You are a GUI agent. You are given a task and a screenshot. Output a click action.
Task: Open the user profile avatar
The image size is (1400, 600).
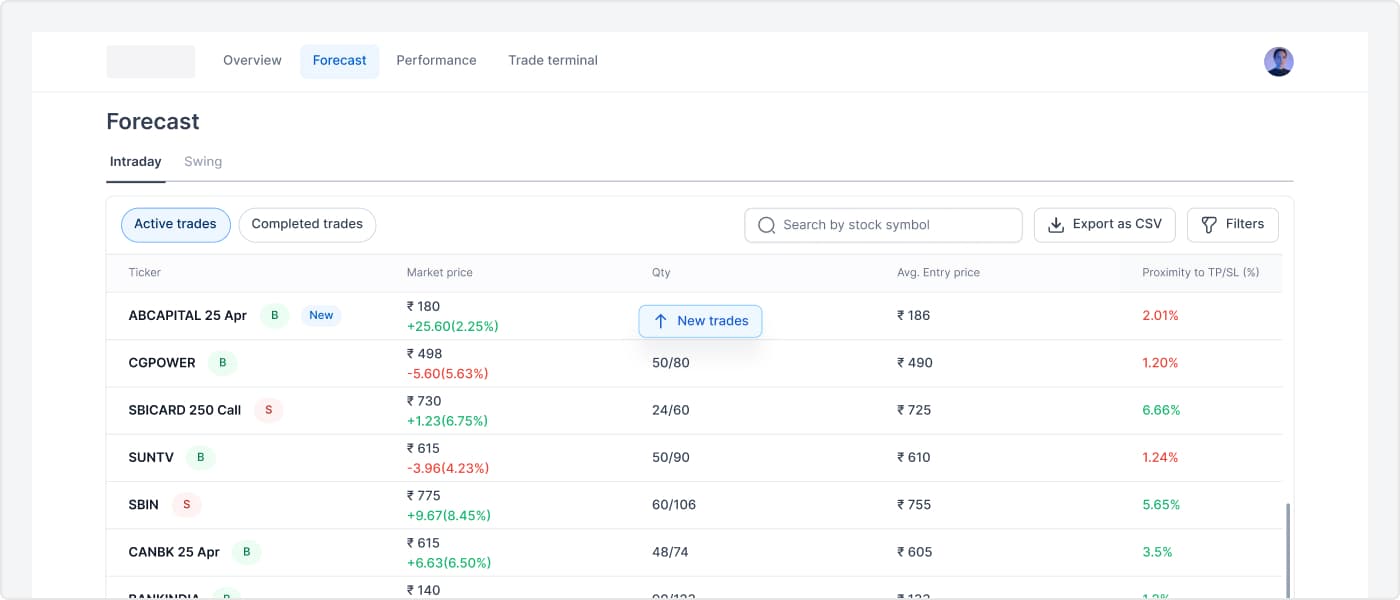point(1279,61)
